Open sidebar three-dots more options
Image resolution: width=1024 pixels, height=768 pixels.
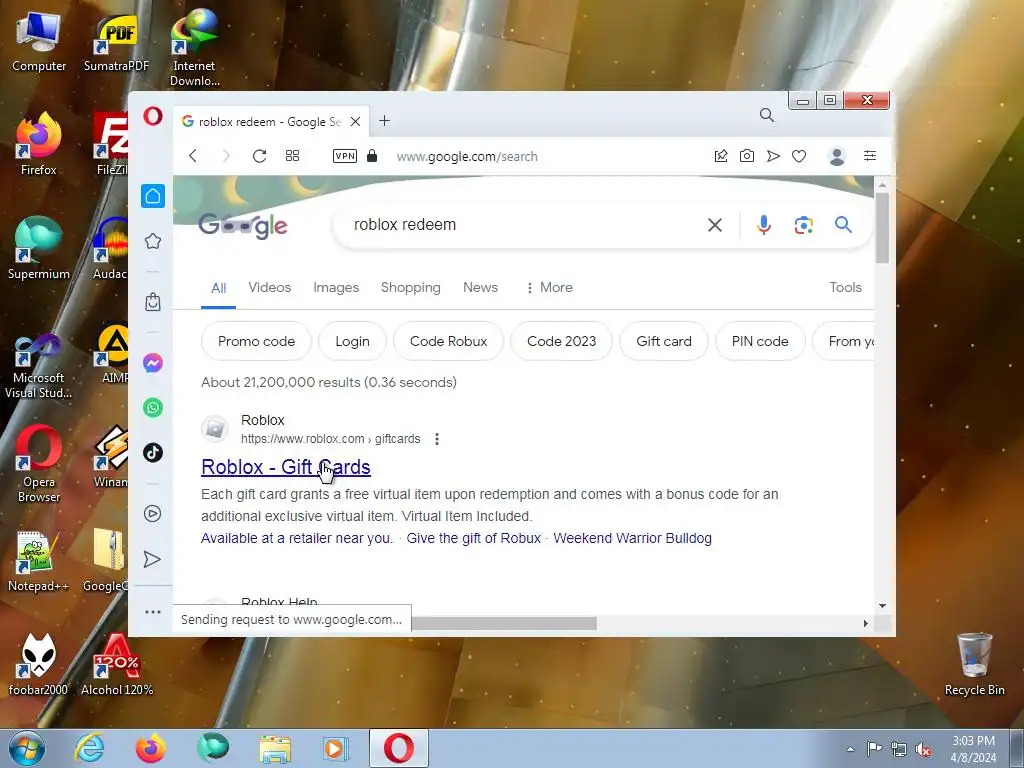pyautogui.click(x=153, y=612)
